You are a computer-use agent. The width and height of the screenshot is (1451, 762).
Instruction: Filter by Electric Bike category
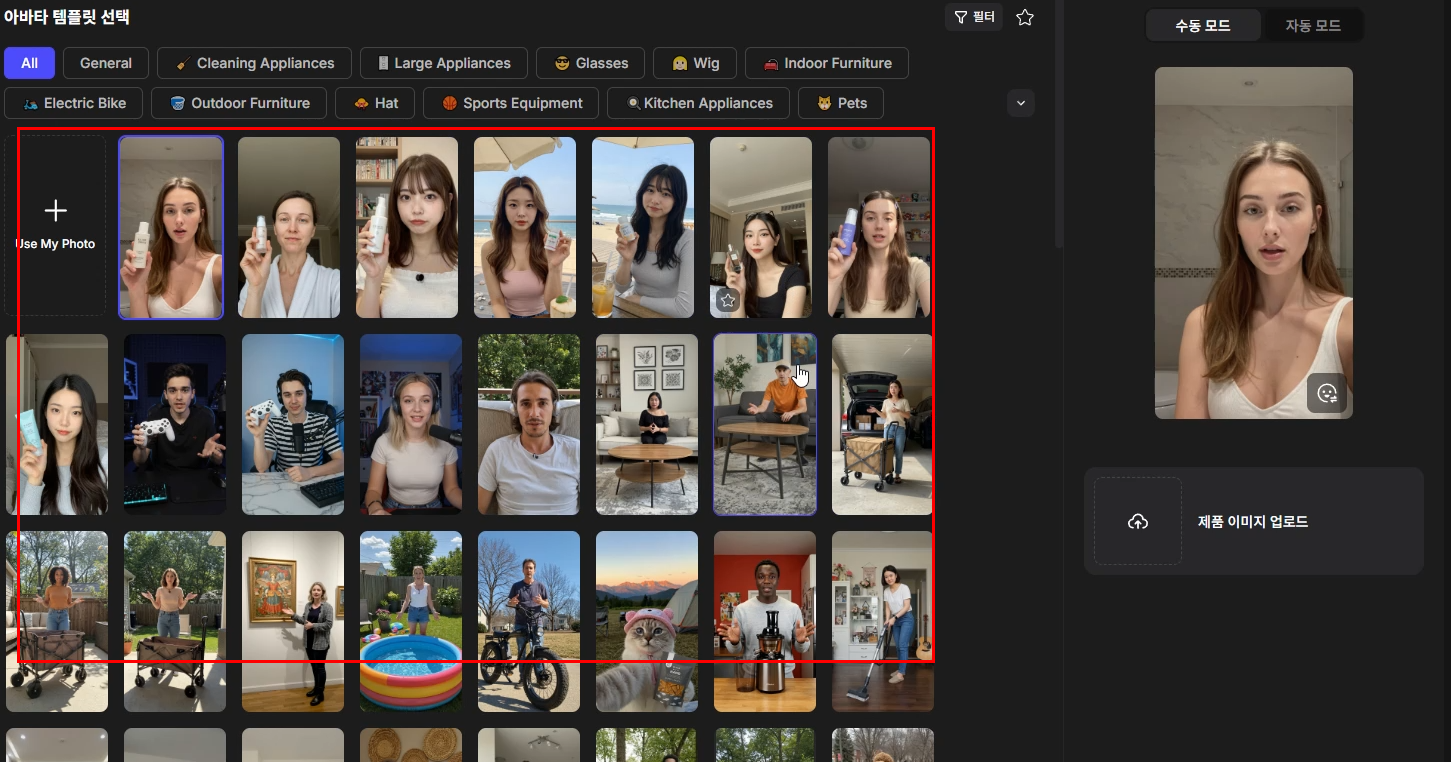[x=73, y=103]
